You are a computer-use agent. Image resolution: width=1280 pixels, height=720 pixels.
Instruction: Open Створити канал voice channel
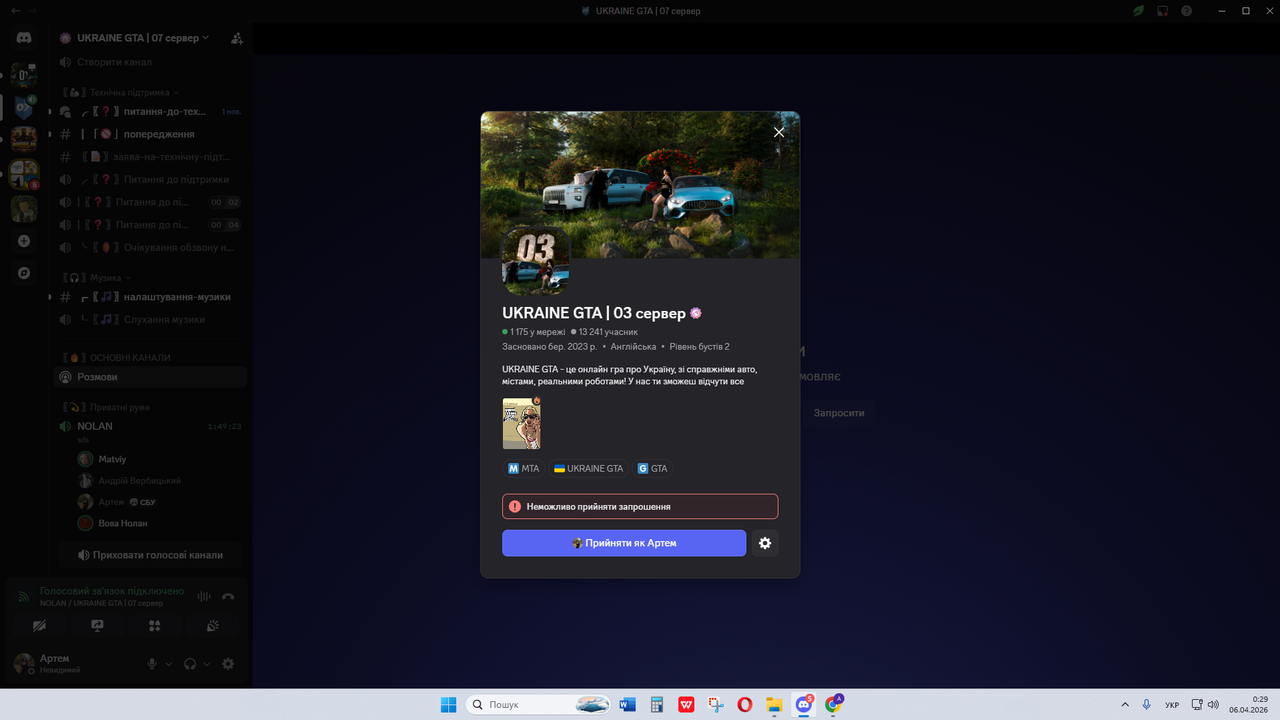150,62
